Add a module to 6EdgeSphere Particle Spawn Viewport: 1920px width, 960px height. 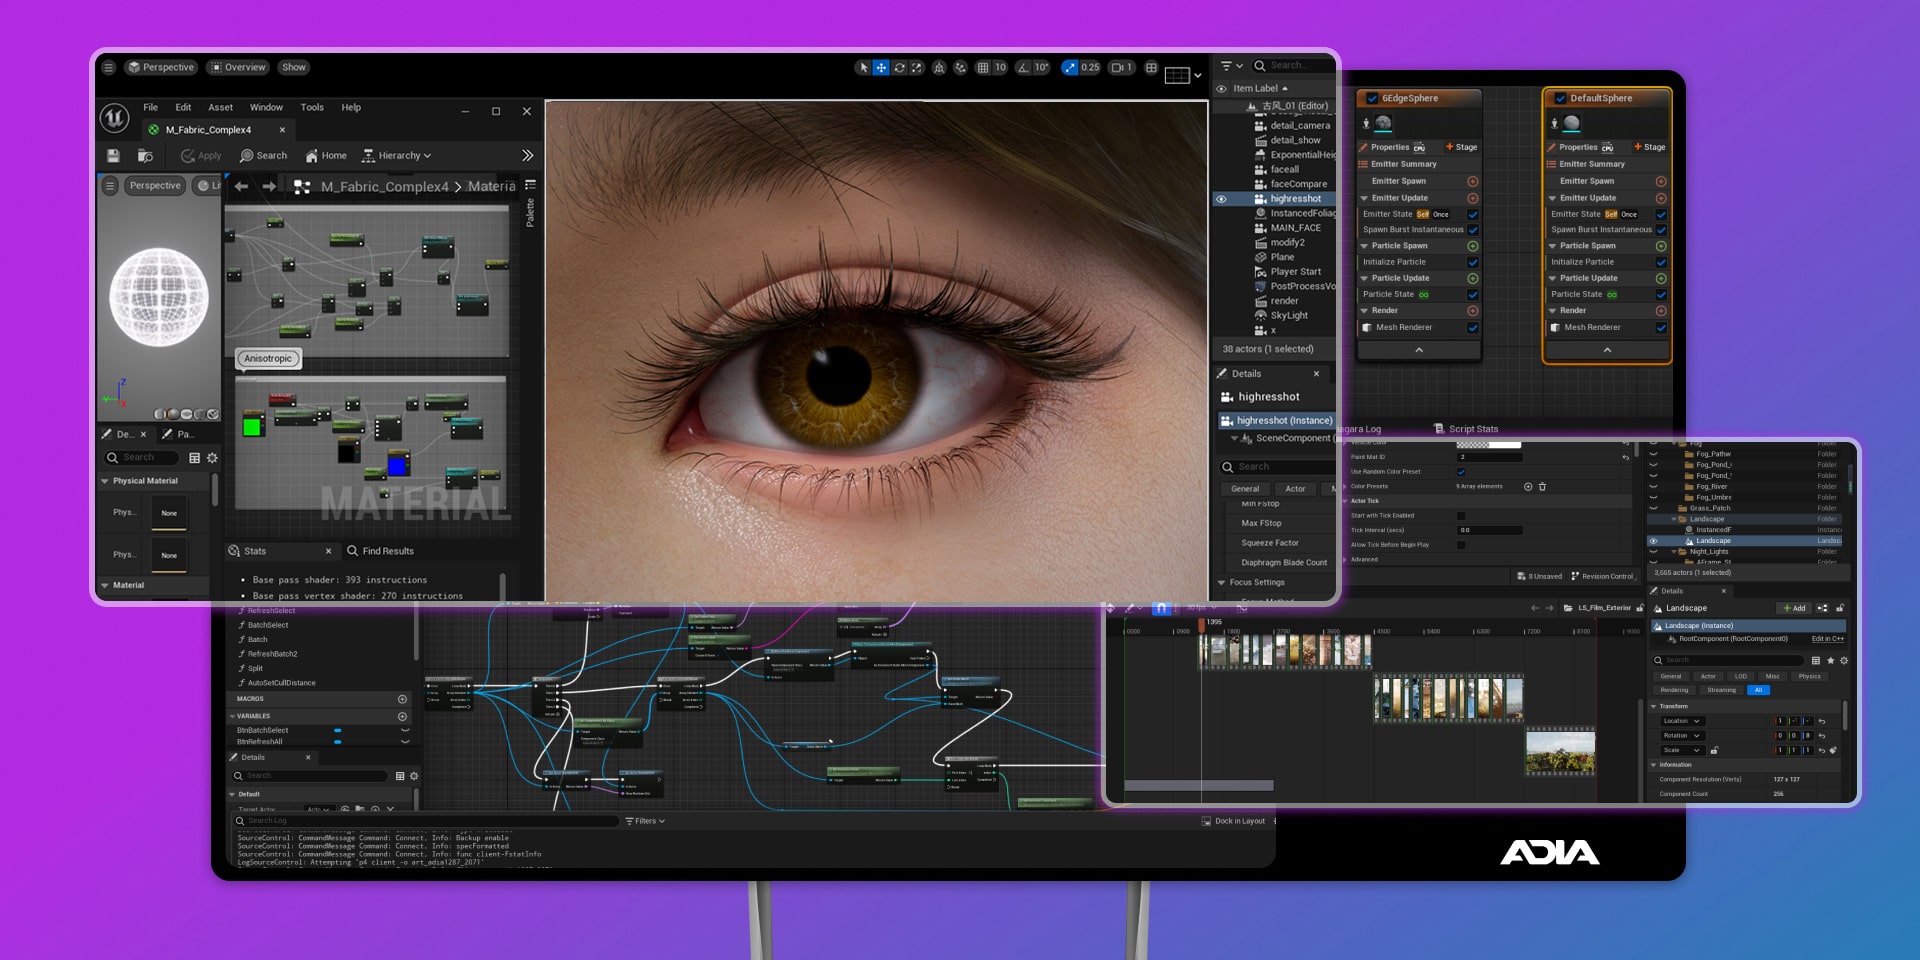(x=1472, y=246)
